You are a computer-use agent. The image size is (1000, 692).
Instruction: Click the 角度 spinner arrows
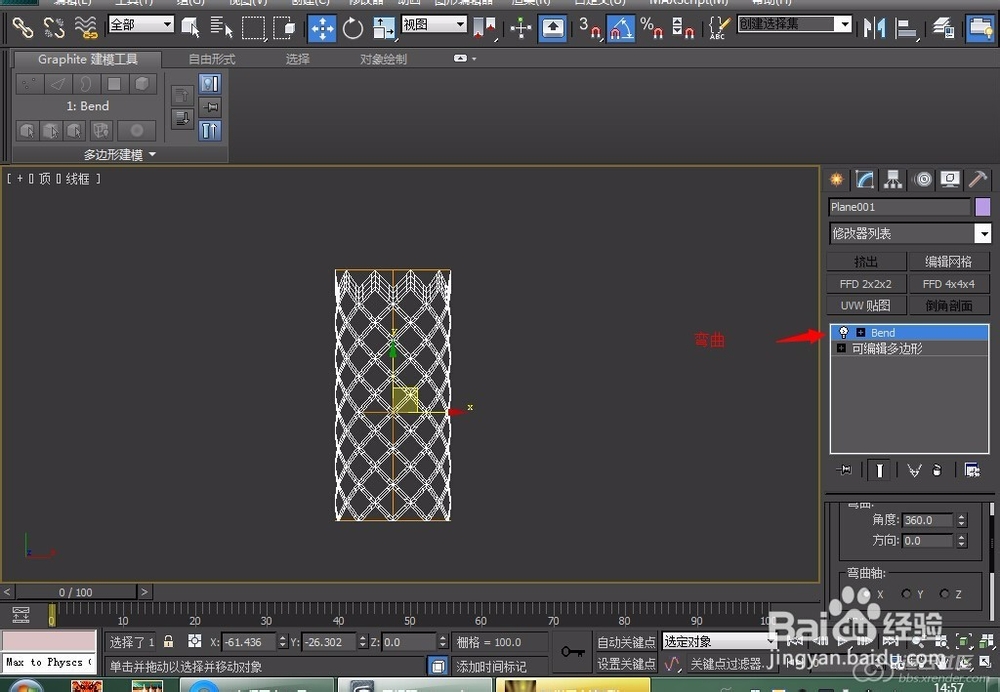(962, 520)
